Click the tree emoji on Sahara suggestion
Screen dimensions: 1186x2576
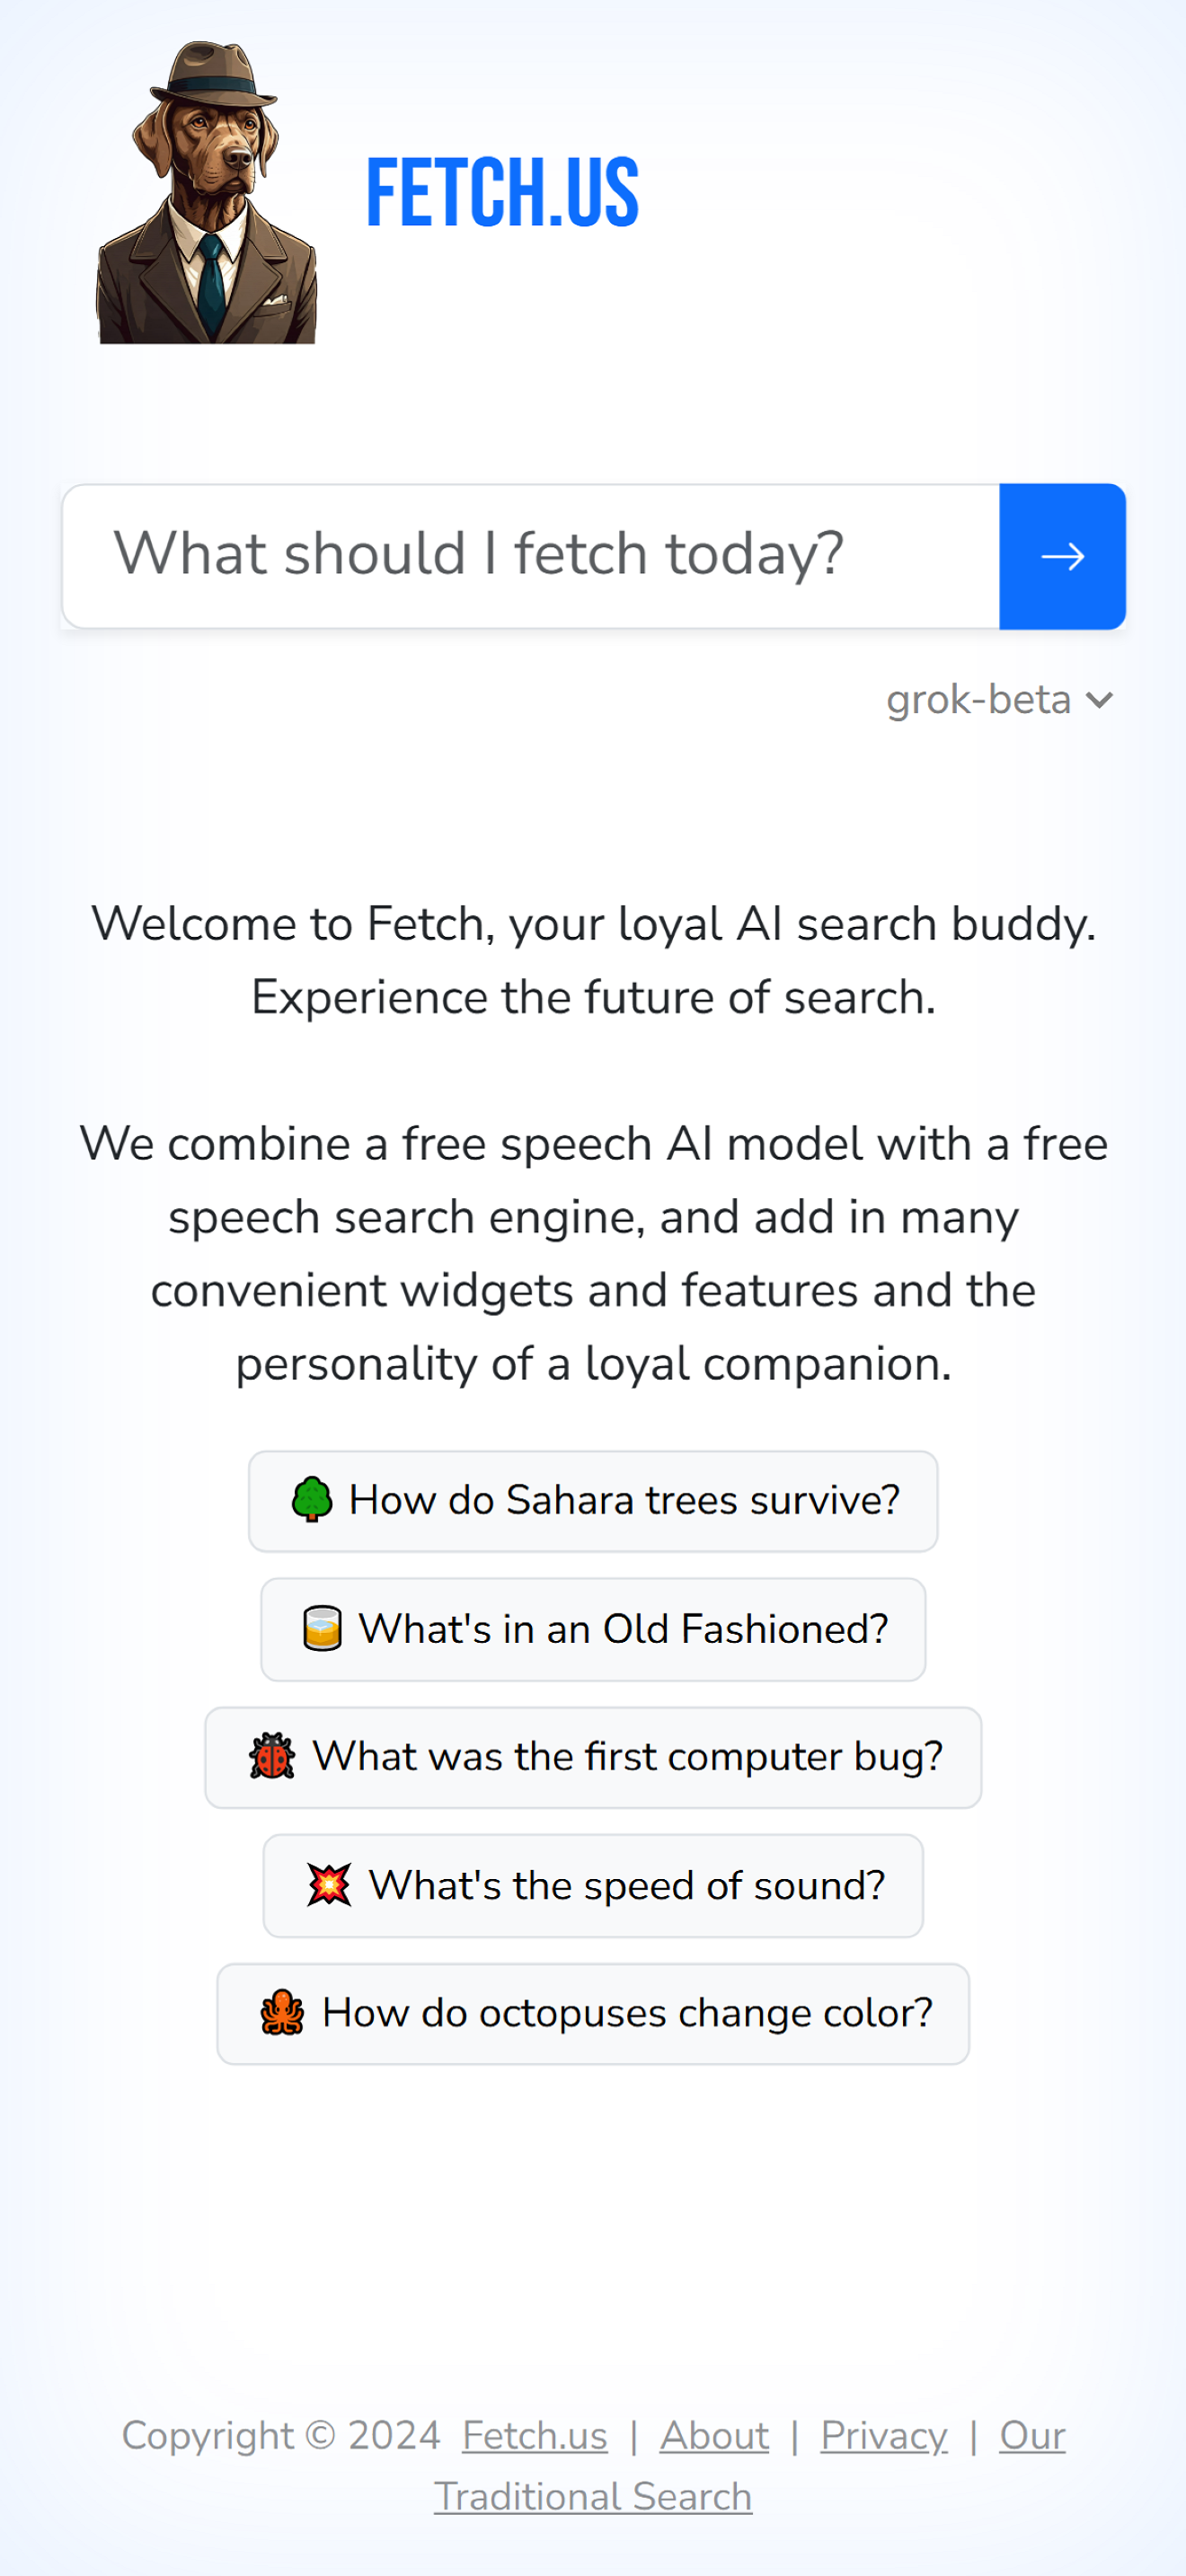click(311, 1500)
